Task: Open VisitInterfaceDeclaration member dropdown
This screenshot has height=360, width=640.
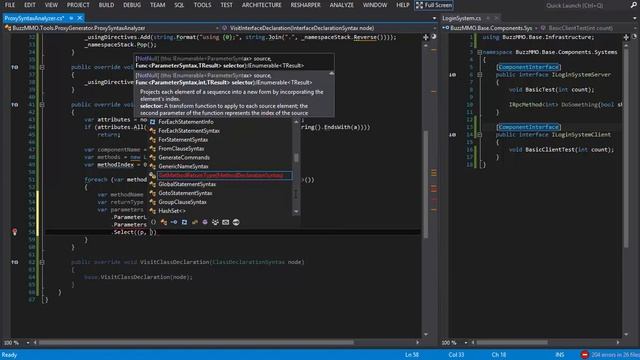Action: (x=329, y=28)
